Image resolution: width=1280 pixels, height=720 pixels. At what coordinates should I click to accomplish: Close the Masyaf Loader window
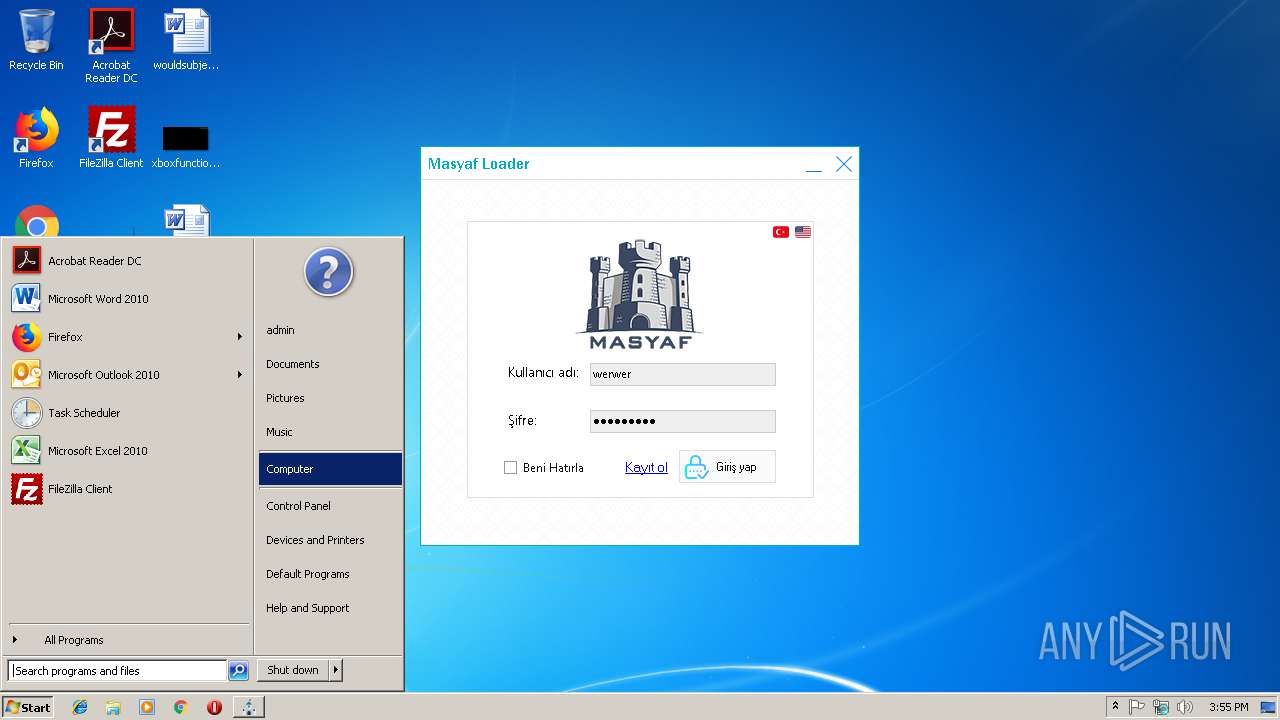pos(844,164)
